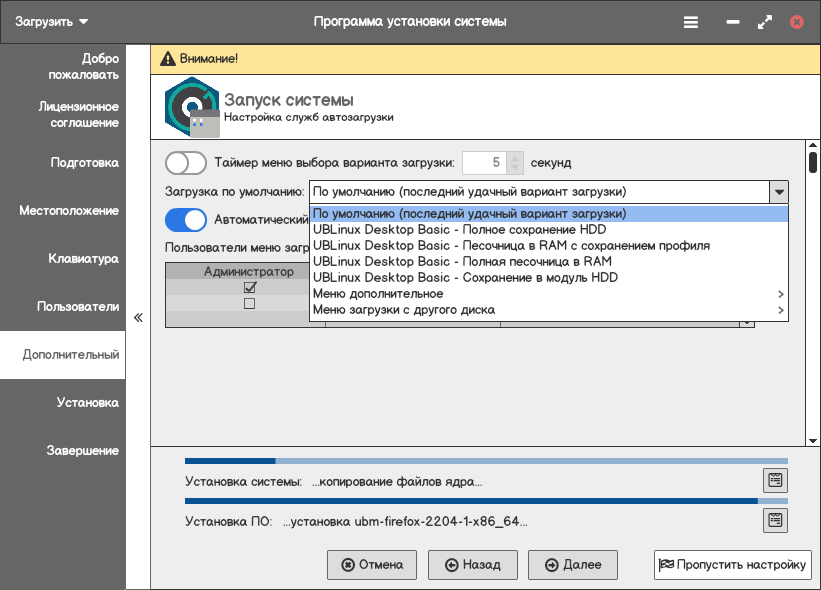Check the empty Администратор checkbox
Screen dimensions: 821x590
[250, 304]
